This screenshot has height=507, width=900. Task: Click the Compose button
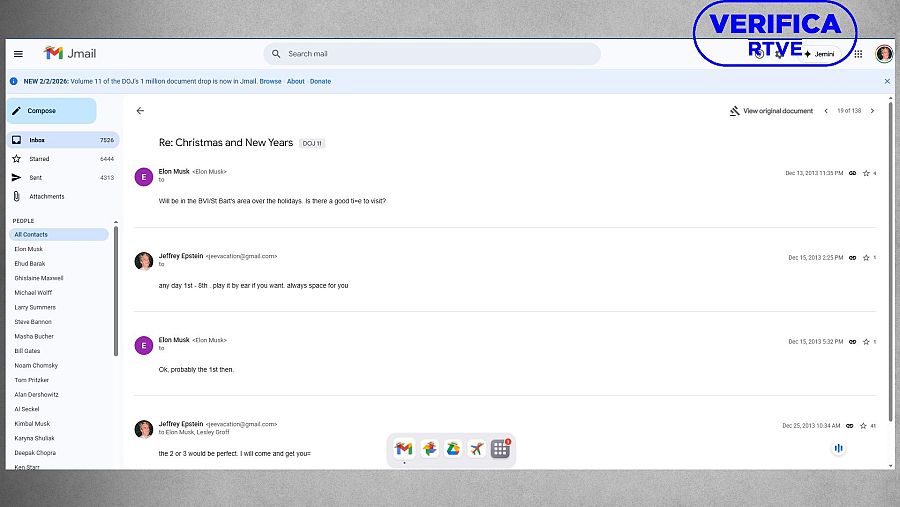point(51,111)
